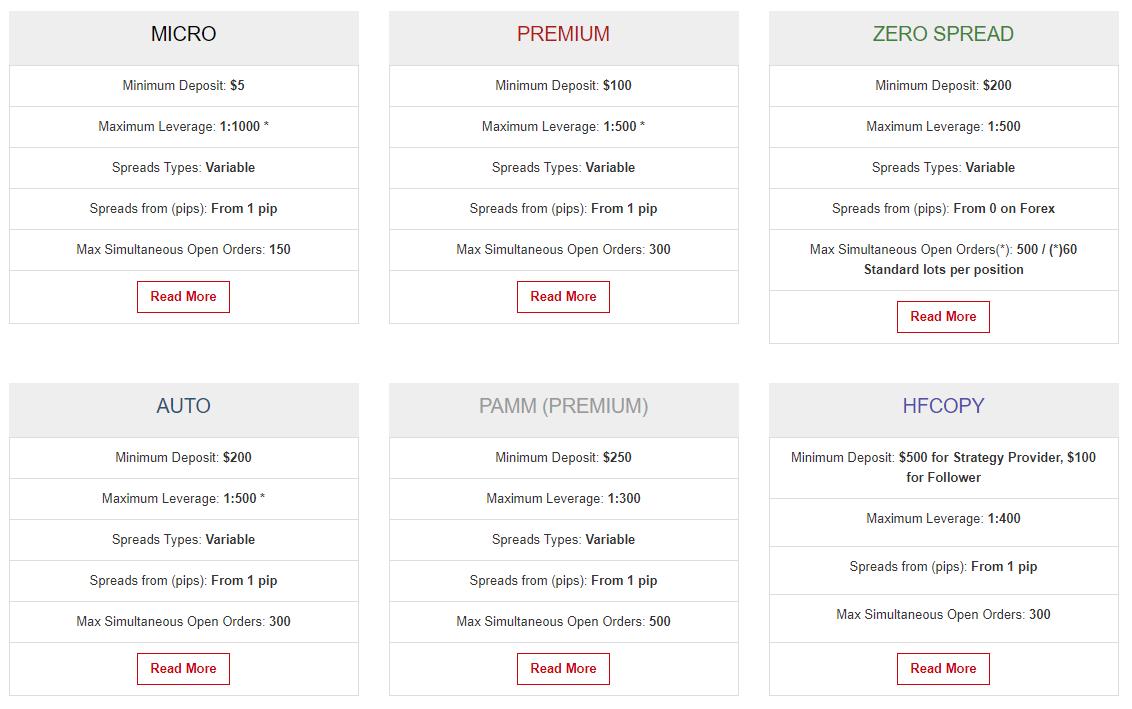The width and height of the screenshot is (1132, 709).
Task: Click Zero Spread's max simultaneous open orders row
Action: [x=943, y=260]
